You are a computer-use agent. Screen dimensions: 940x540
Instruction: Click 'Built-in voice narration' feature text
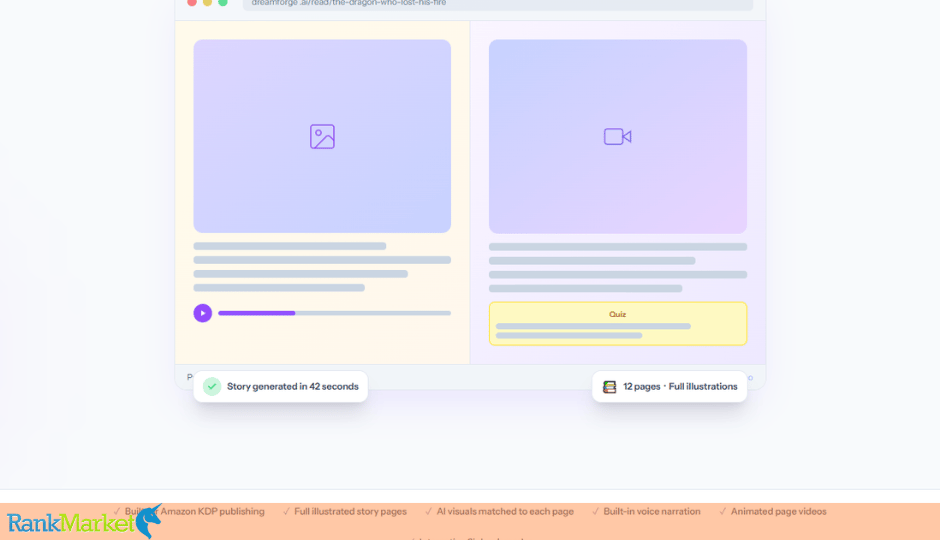[652, 511]
